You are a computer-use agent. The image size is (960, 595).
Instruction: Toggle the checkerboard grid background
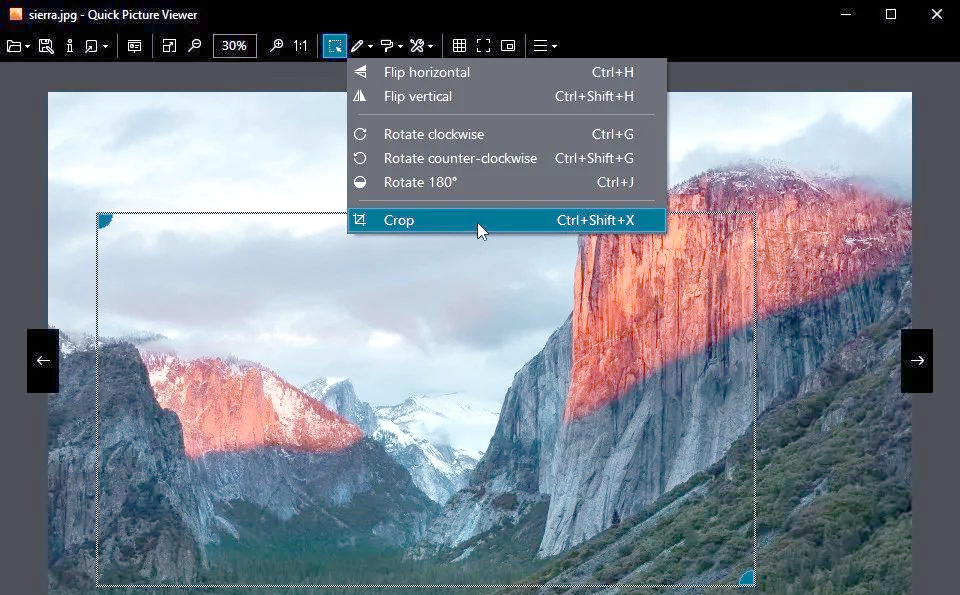point(459,46)
